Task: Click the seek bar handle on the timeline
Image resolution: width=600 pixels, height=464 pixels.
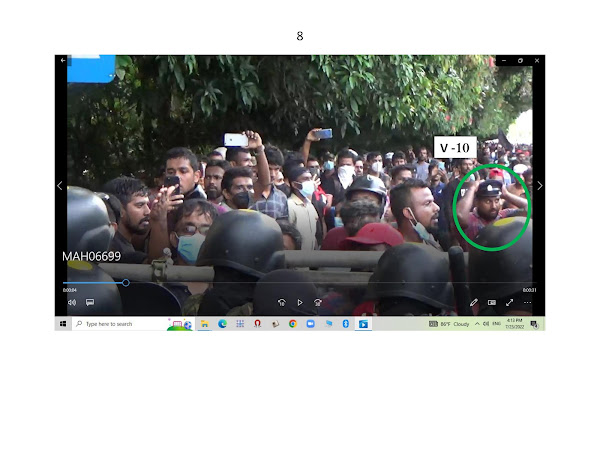Action: (x=126, y=283)
